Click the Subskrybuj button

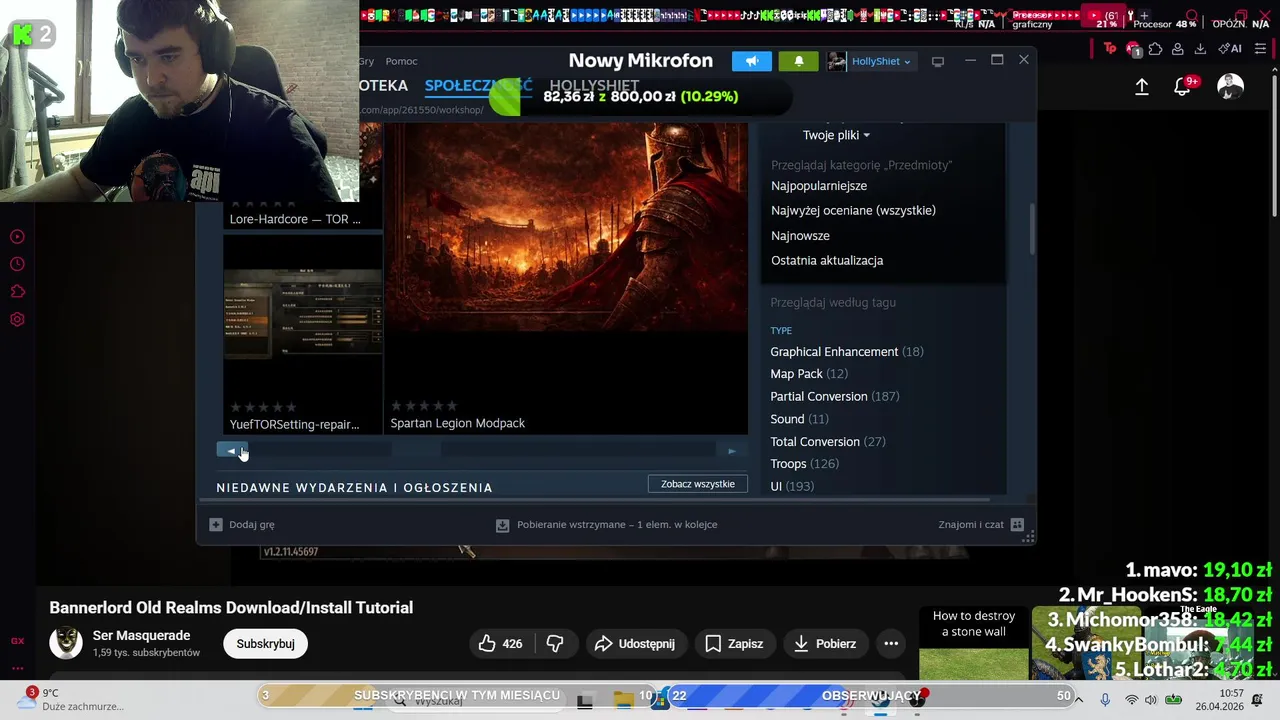[265, 644]
